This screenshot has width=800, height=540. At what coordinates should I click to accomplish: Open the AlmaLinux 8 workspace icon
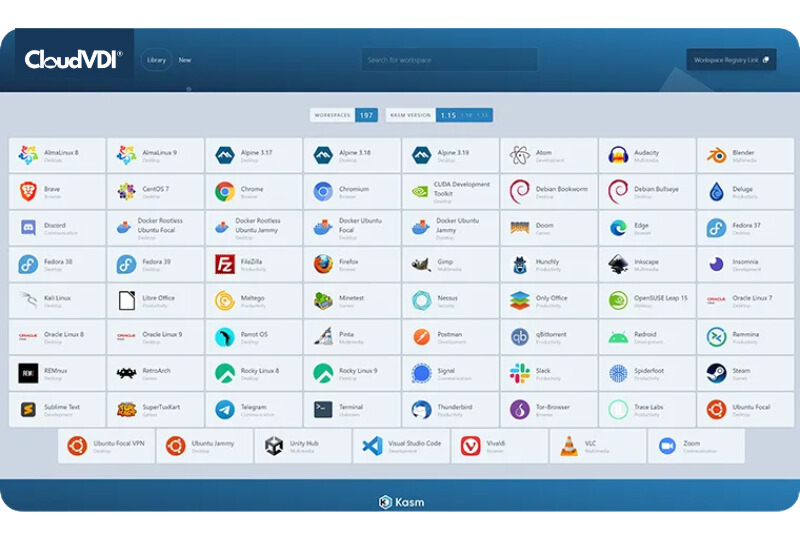(x=28, y=155)
